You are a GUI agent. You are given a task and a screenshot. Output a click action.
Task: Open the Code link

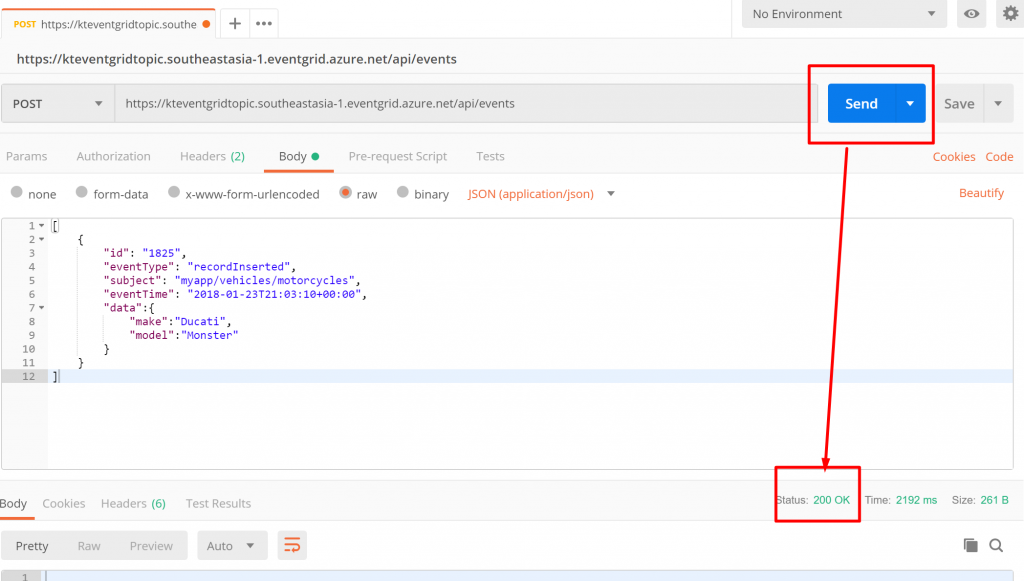pyautogui.click(x=999, y=157)
